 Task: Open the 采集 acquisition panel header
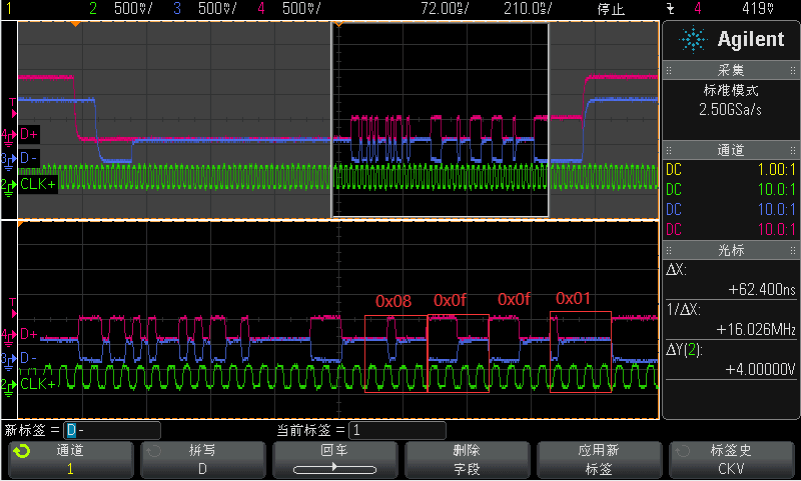(x=731, y=70)
